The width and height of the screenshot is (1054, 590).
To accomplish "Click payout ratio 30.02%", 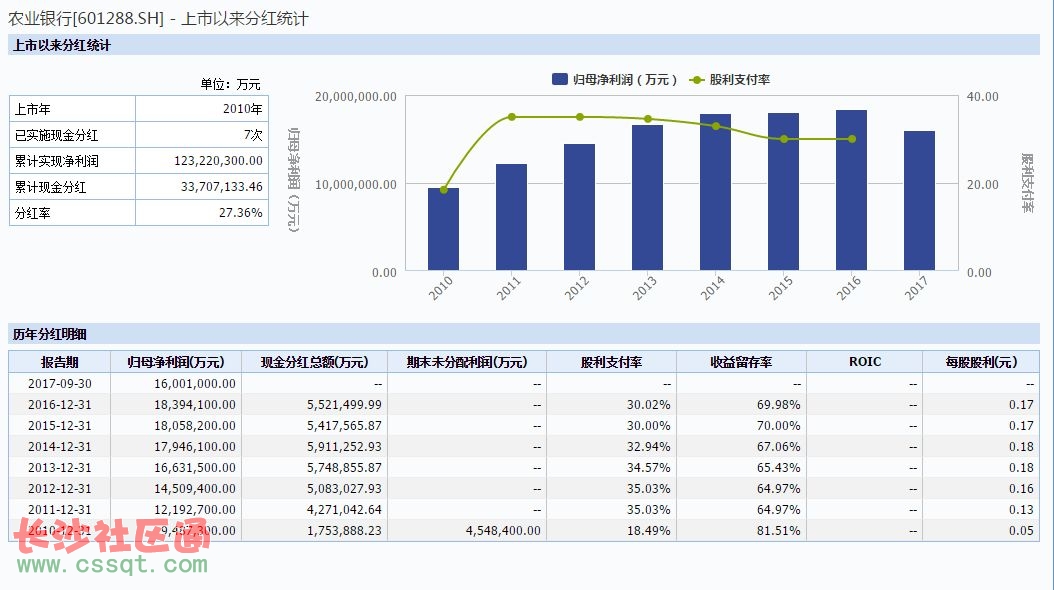I will pos(649,405).
